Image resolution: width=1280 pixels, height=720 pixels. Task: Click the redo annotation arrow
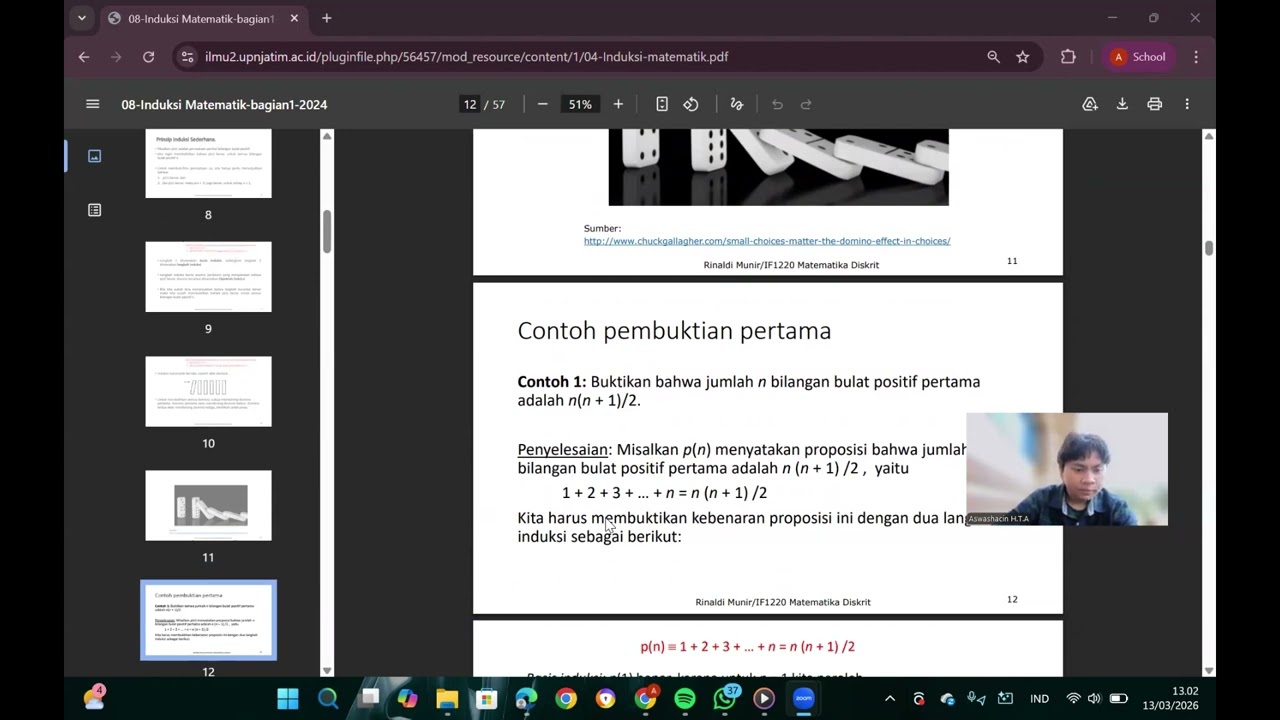[x=806, y=104]
